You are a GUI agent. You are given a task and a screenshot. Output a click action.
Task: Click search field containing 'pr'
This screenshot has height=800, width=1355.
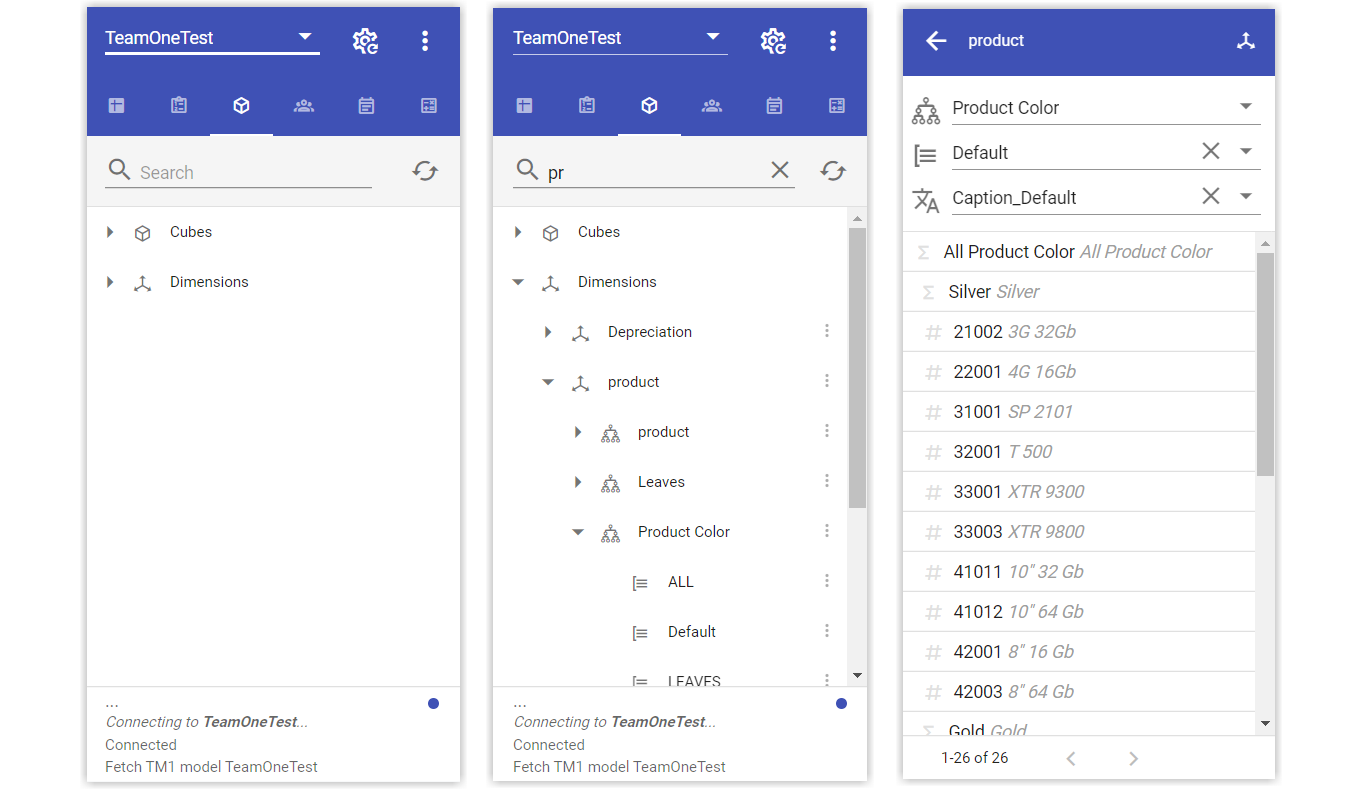[x=655, y=172]
